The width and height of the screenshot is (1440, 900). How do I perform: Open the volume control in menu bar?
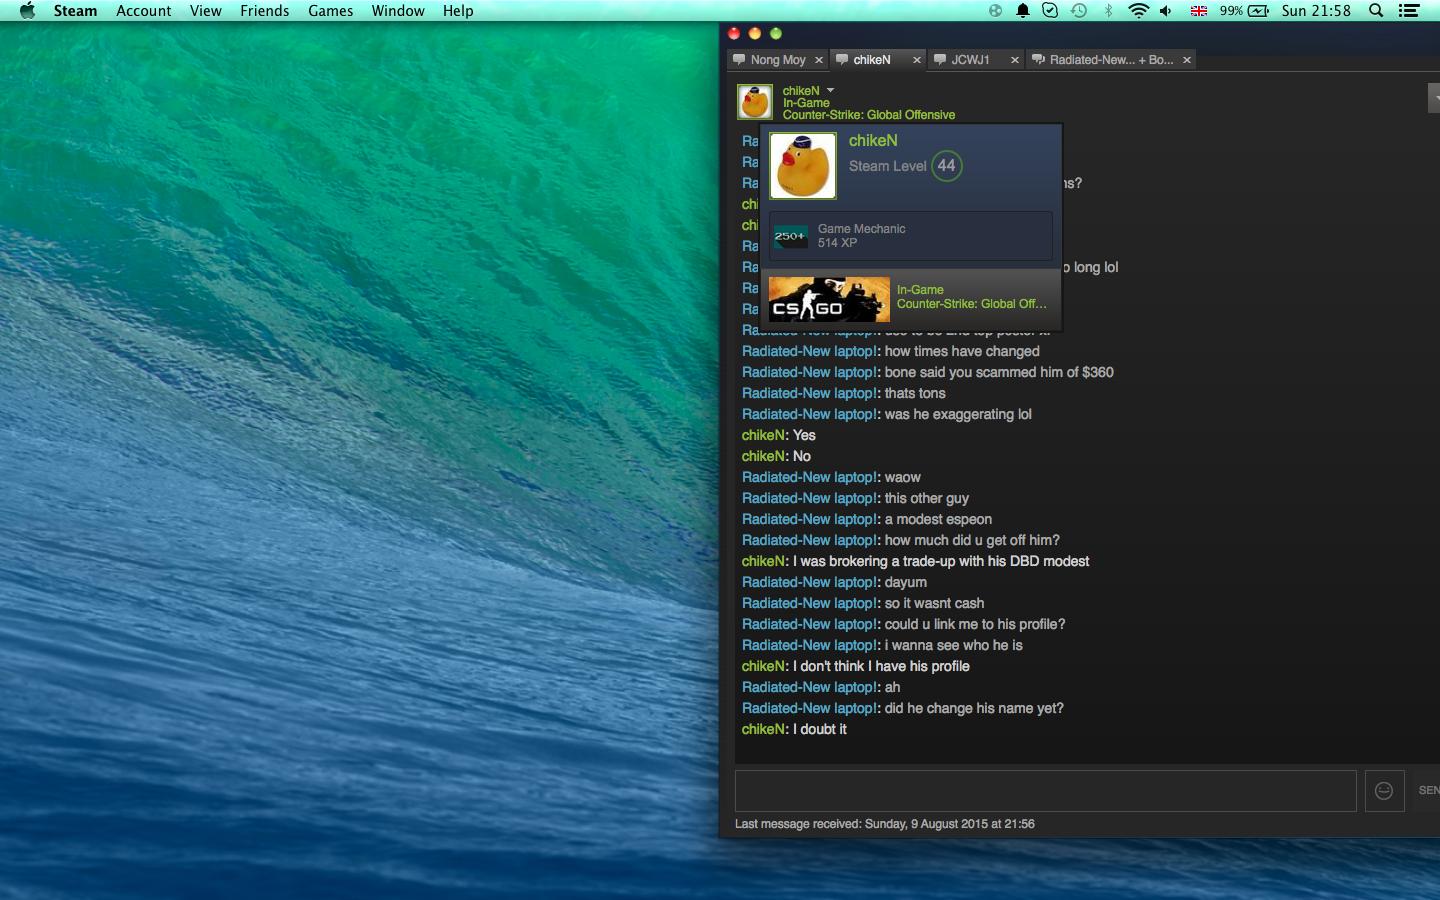(x=1166, y=11)
